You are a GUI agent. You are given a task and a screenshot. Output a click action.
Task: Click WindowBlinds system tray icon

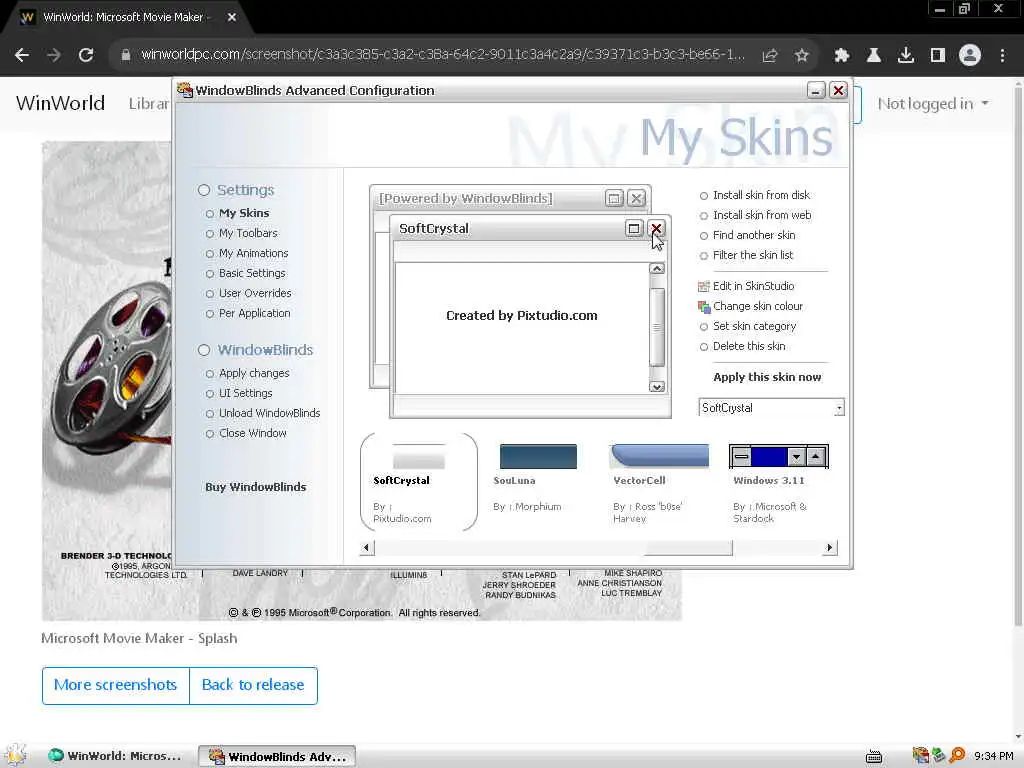point(920,756)
